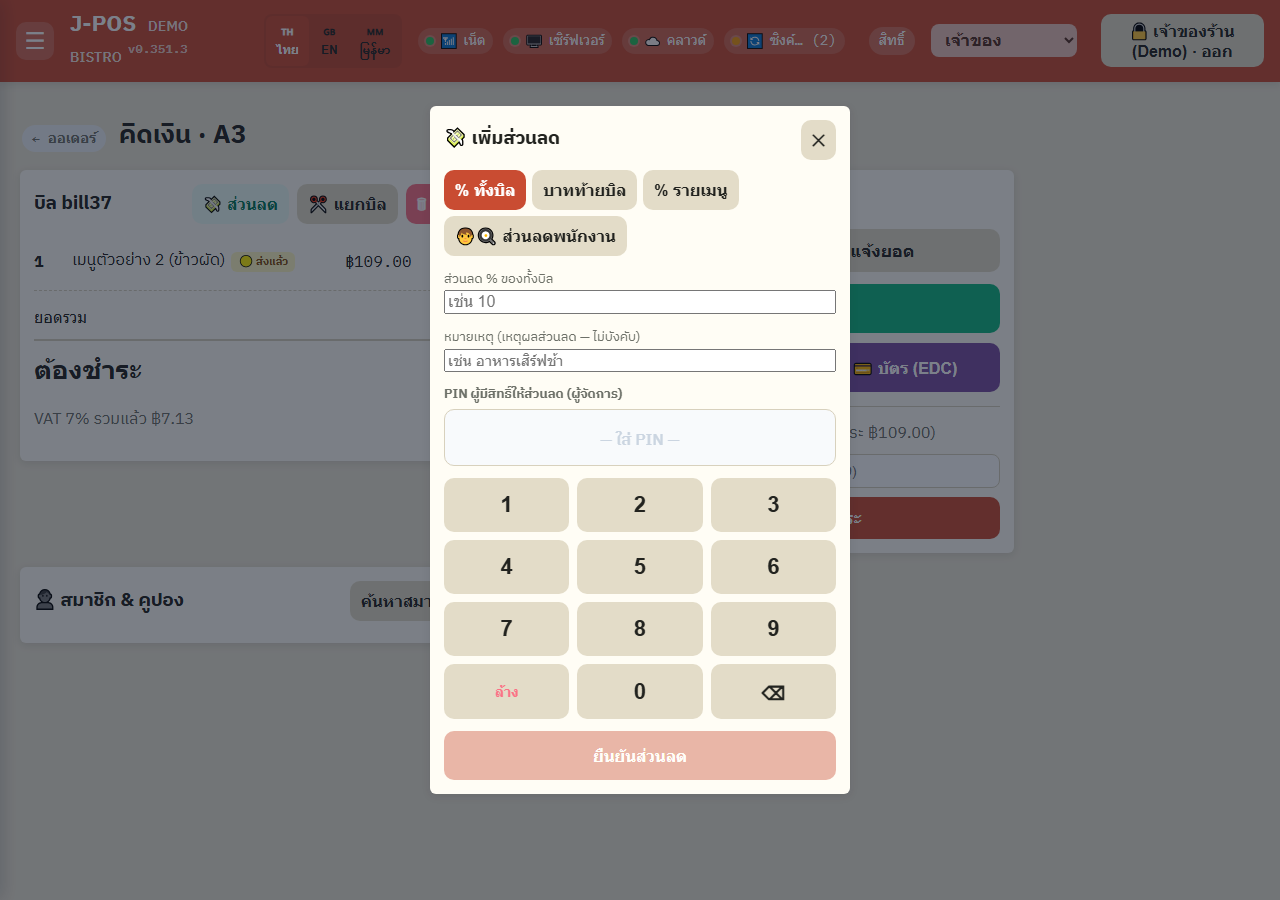Image resolution: width=1280 pixels, height=900 pixels.
Task: Tap digit 4 on the PIN pad
Action: (x=506, y=567)
